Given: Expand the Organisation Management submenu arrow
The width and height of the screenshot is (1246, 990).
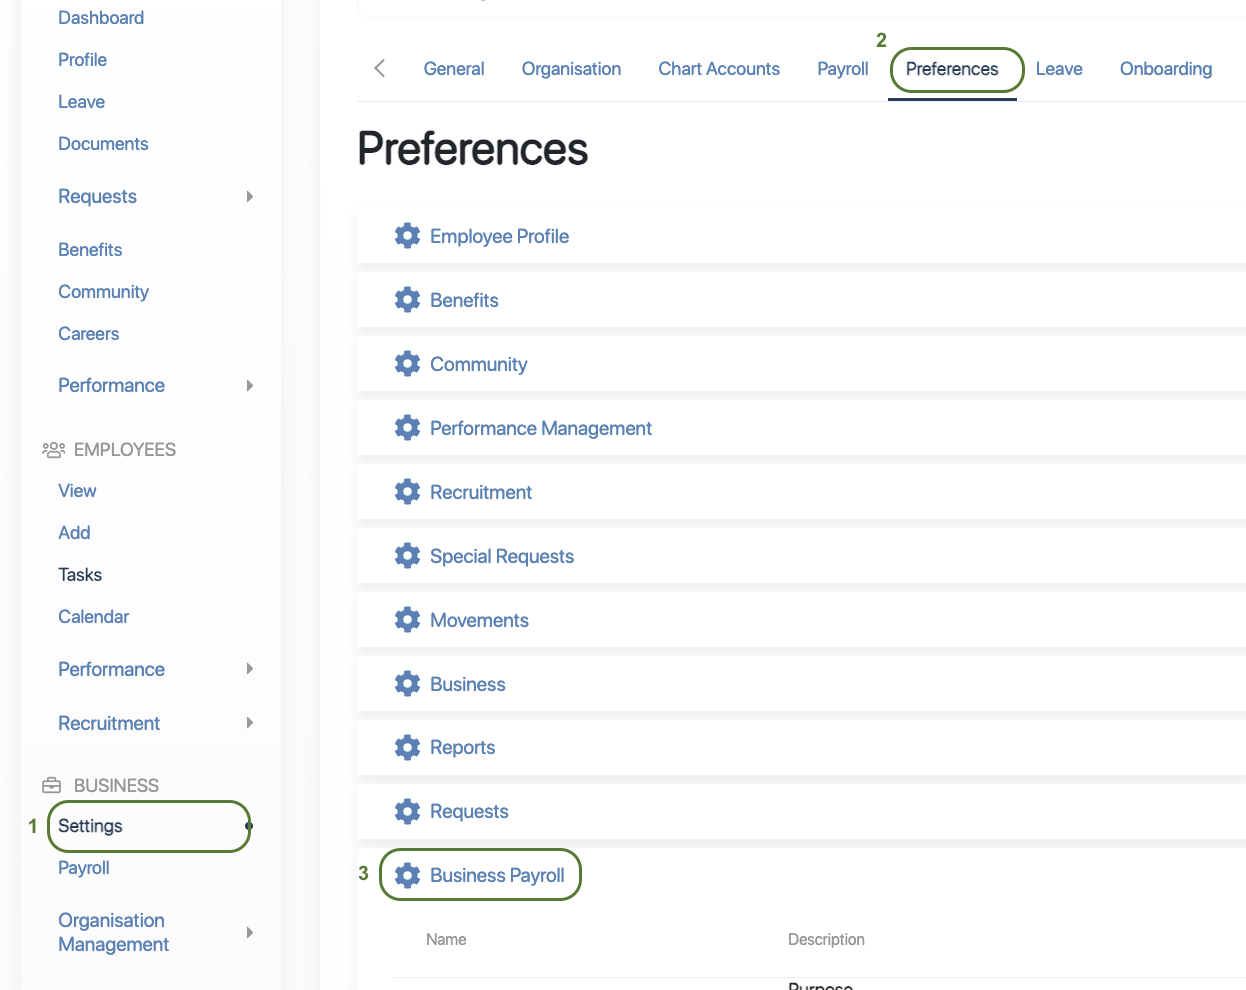Looking at the screenshot, I should tap(250, 933).
